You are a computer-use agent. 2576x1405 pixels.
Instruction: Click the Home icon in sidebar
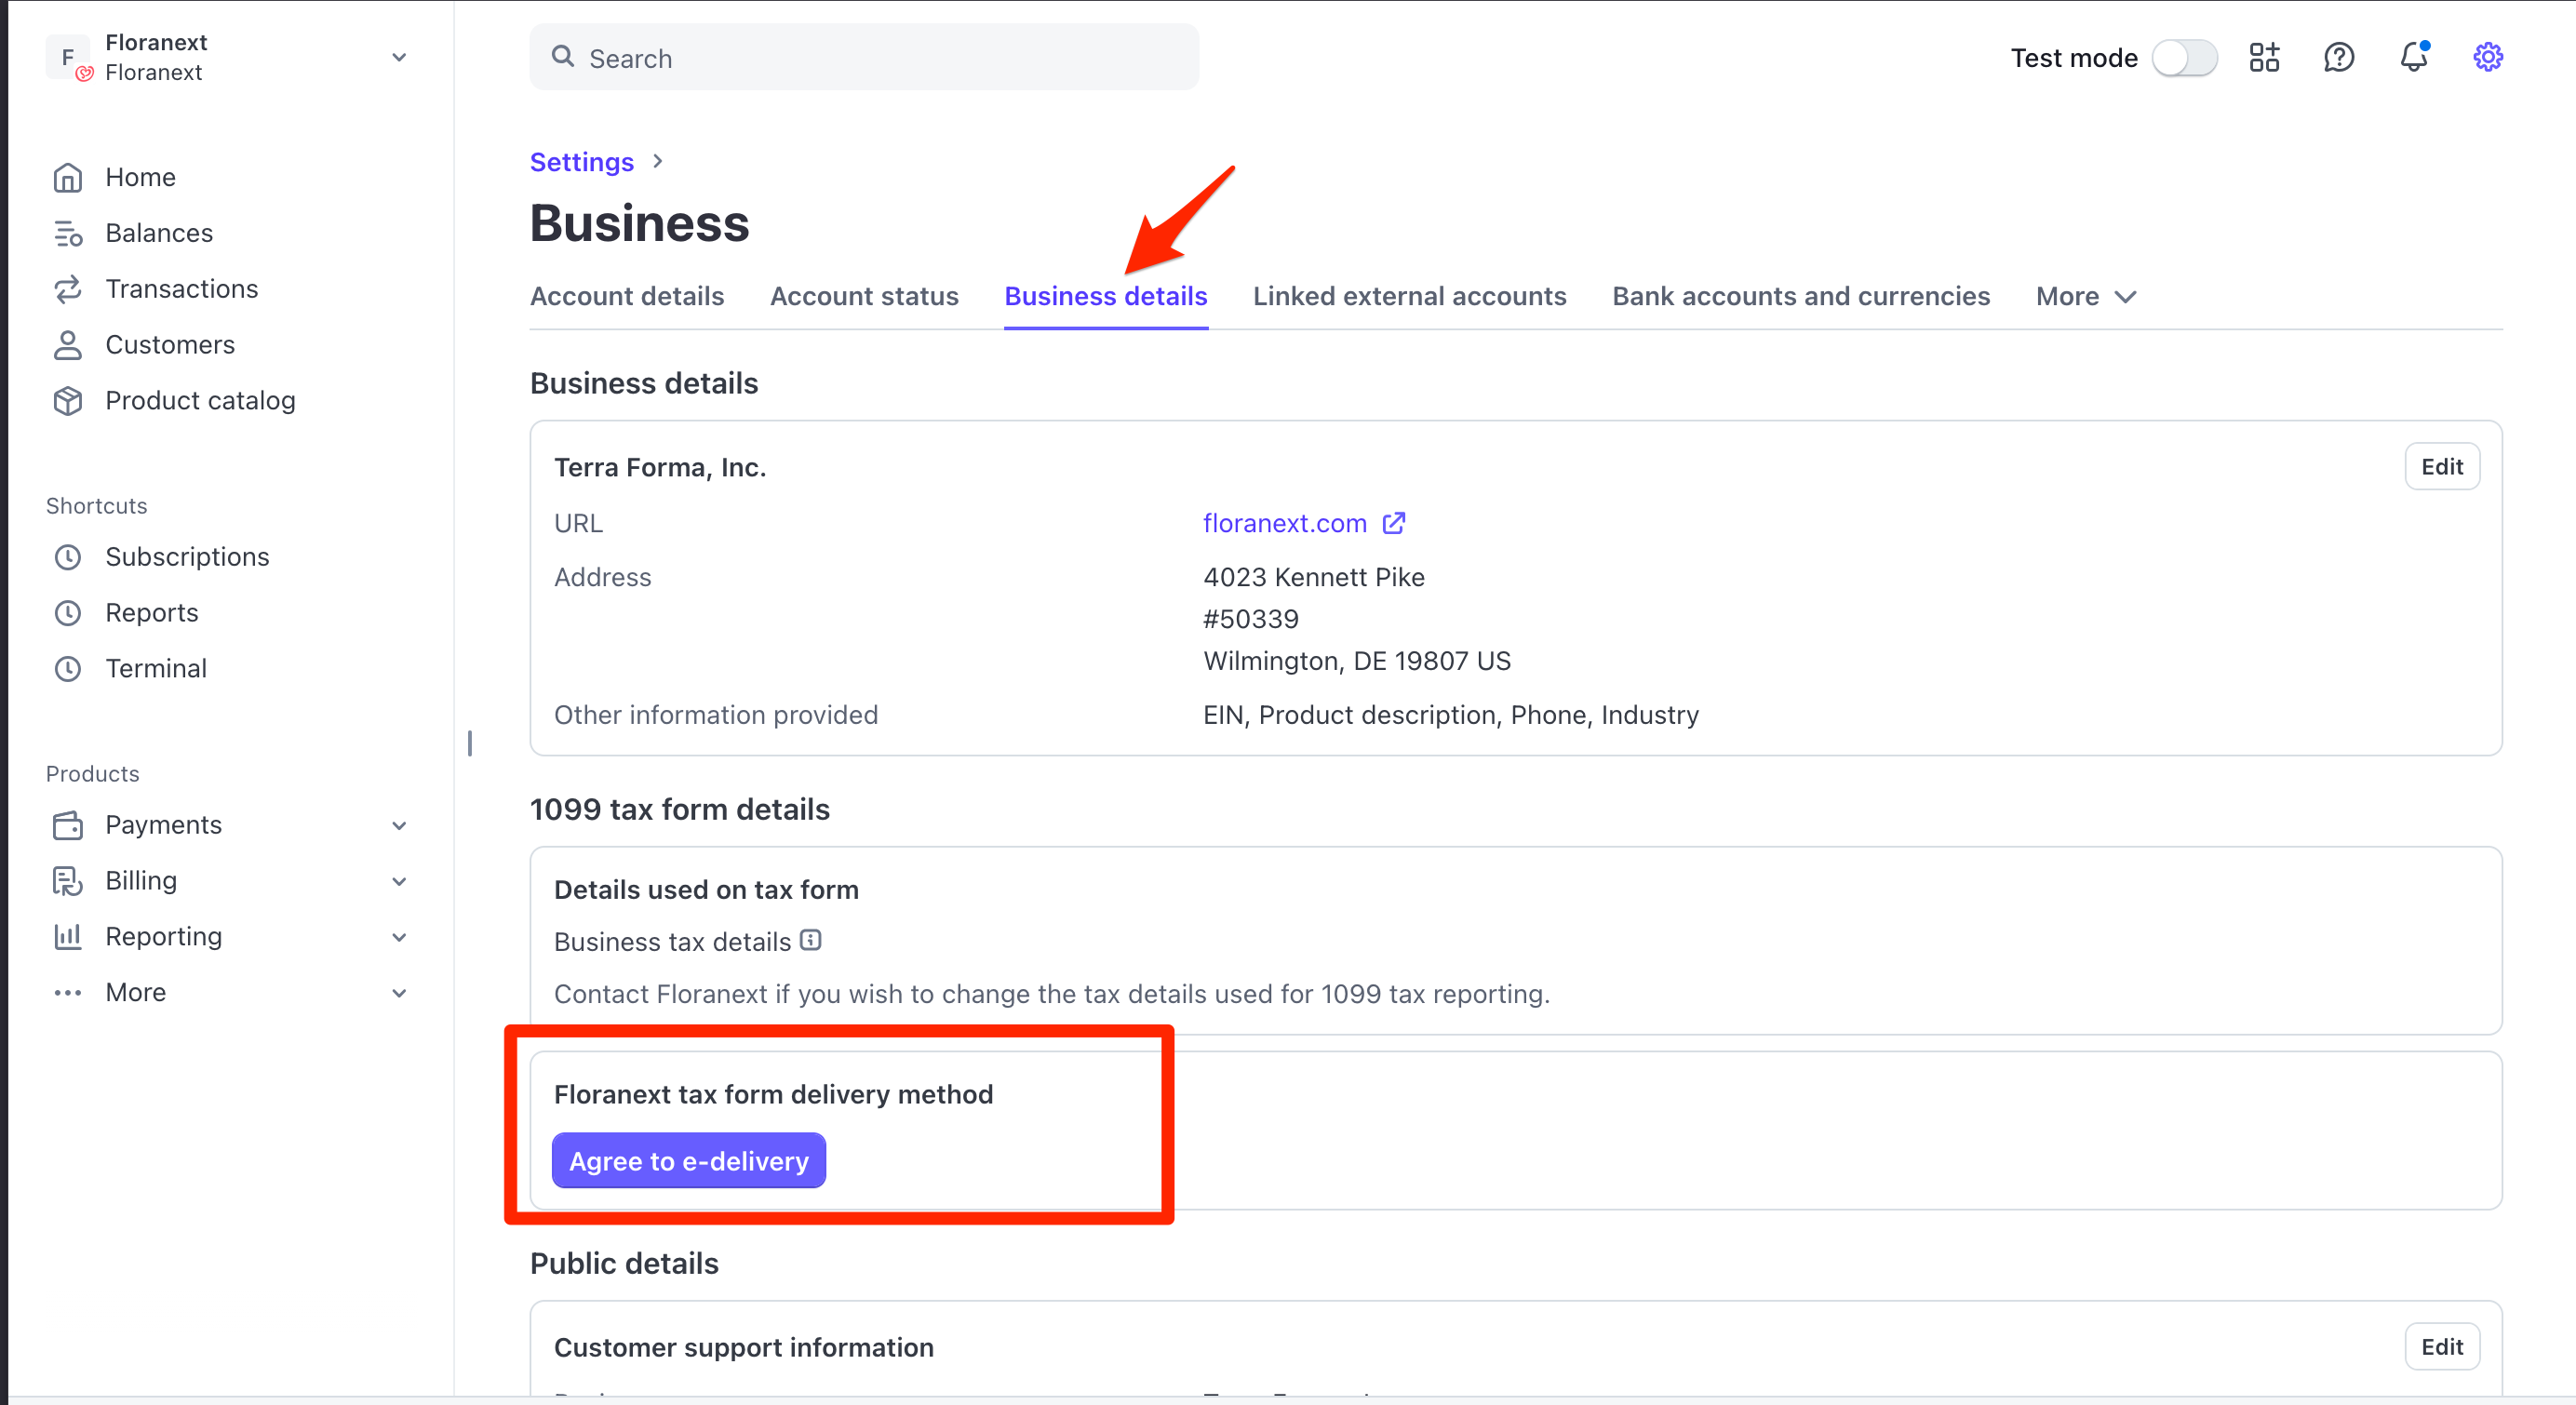pyautogui.click(x=68, y=177)
